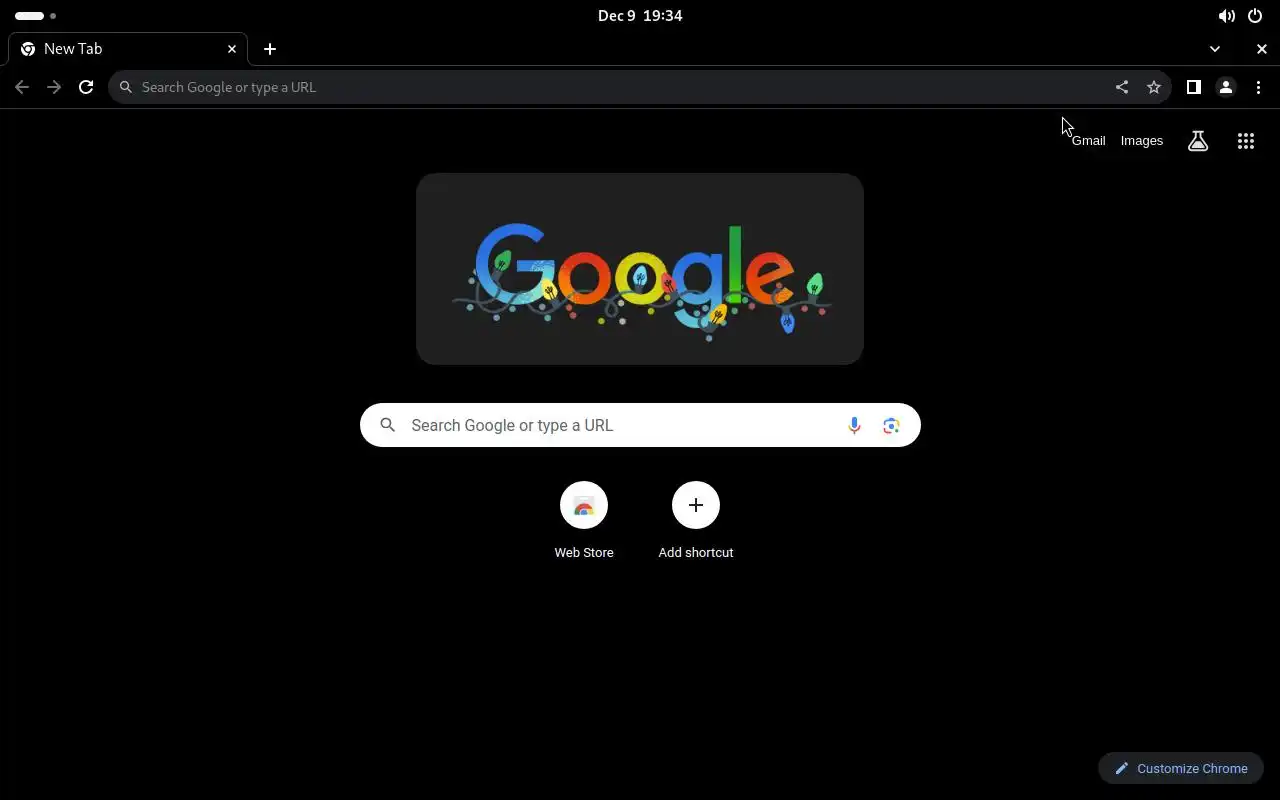Select the New Tab tab

128,49
